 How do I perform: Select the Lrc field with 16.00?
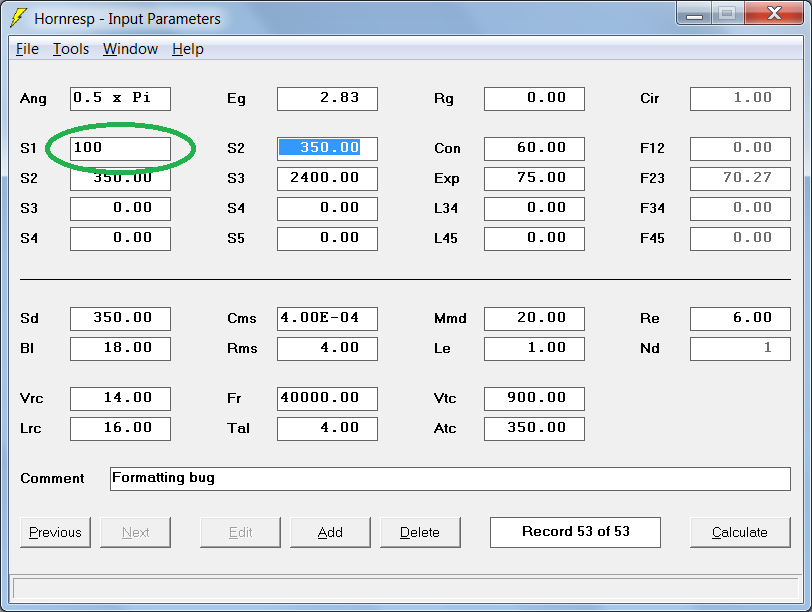click(120, 429)
